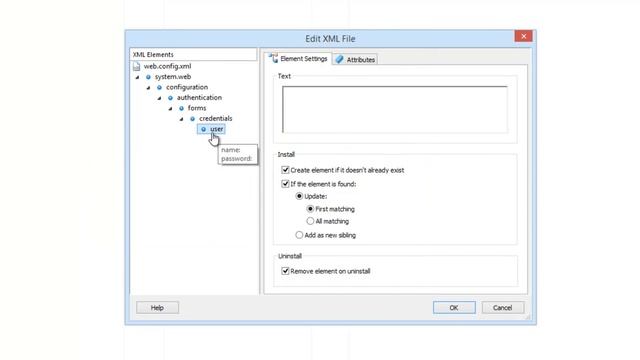The width and height of the screenshot is (640, 360).
Task: Select web.config.xml in the tree
Action: (x=167, y=66)
